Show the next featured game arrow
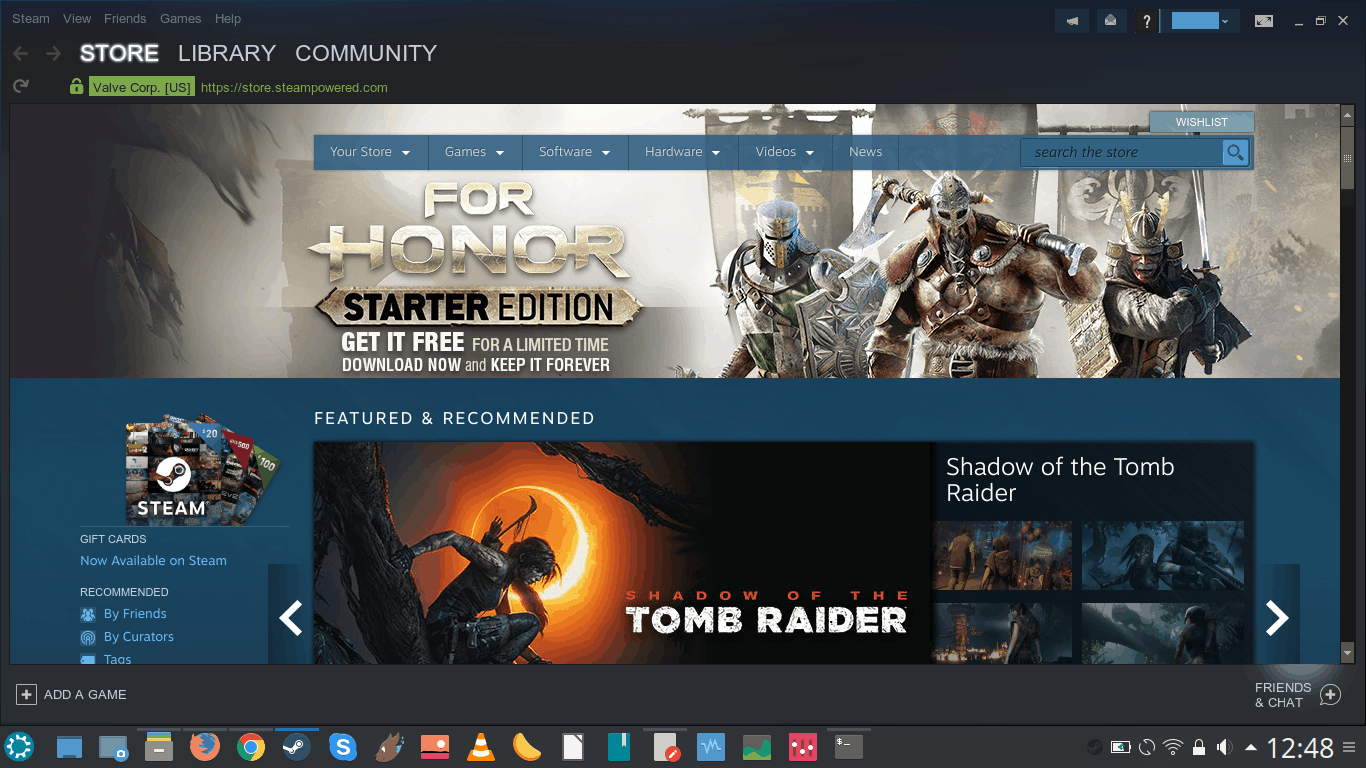The height and width of the screenshot is (768, 1366). [x=1277, y=618]
